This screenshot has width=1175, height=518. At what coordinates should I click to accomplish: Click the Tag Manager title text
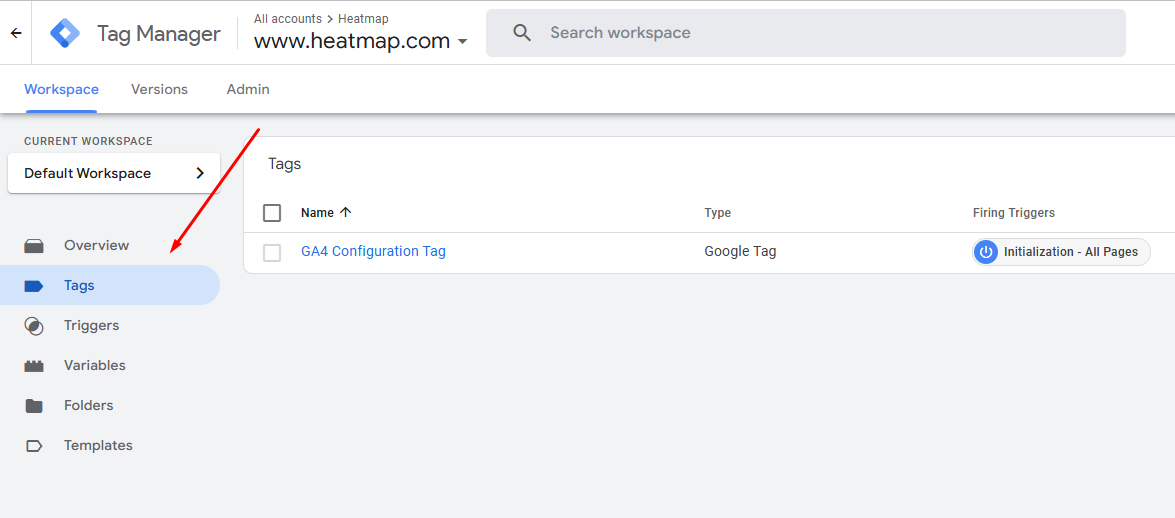pos(159,34)
